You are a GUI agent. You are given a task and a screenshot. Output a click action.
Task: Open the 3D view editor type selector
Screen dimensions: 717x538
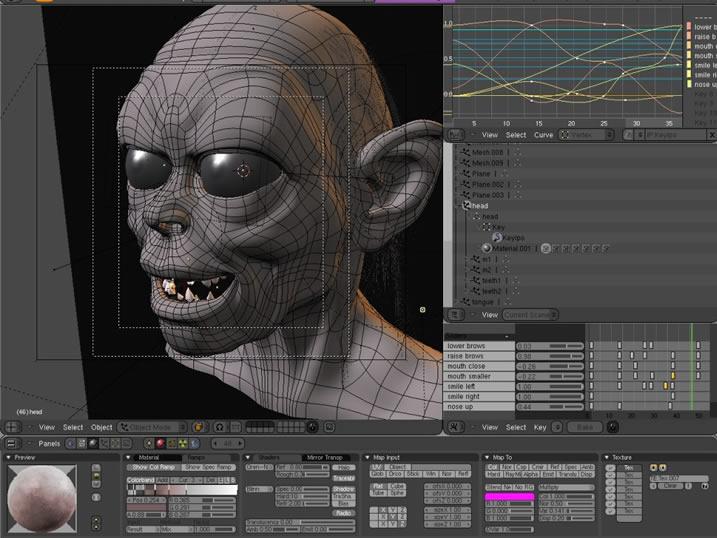click(14, 427)
